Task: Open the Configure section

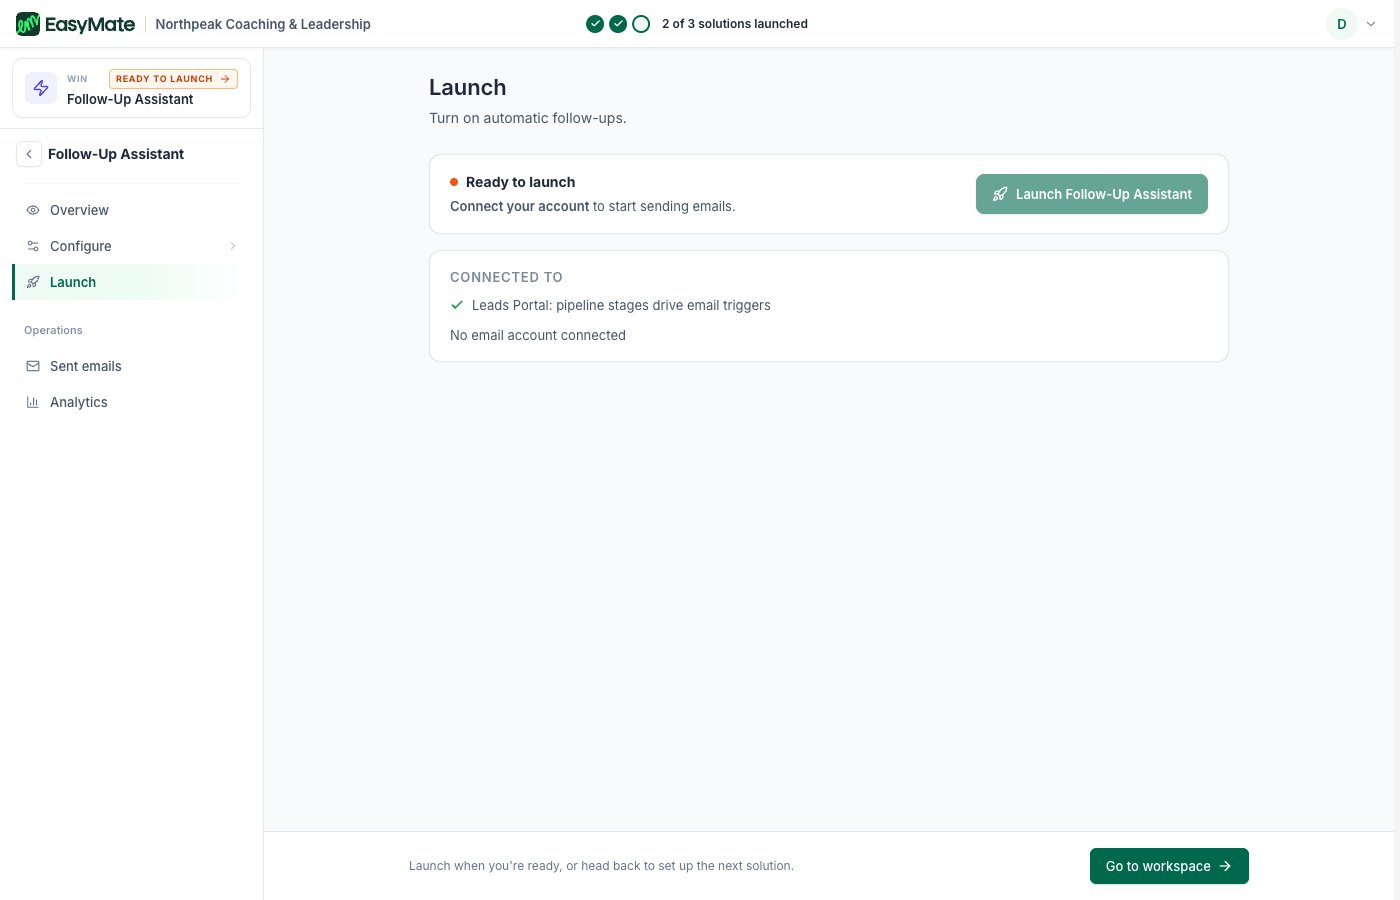Action: (126, 246)
